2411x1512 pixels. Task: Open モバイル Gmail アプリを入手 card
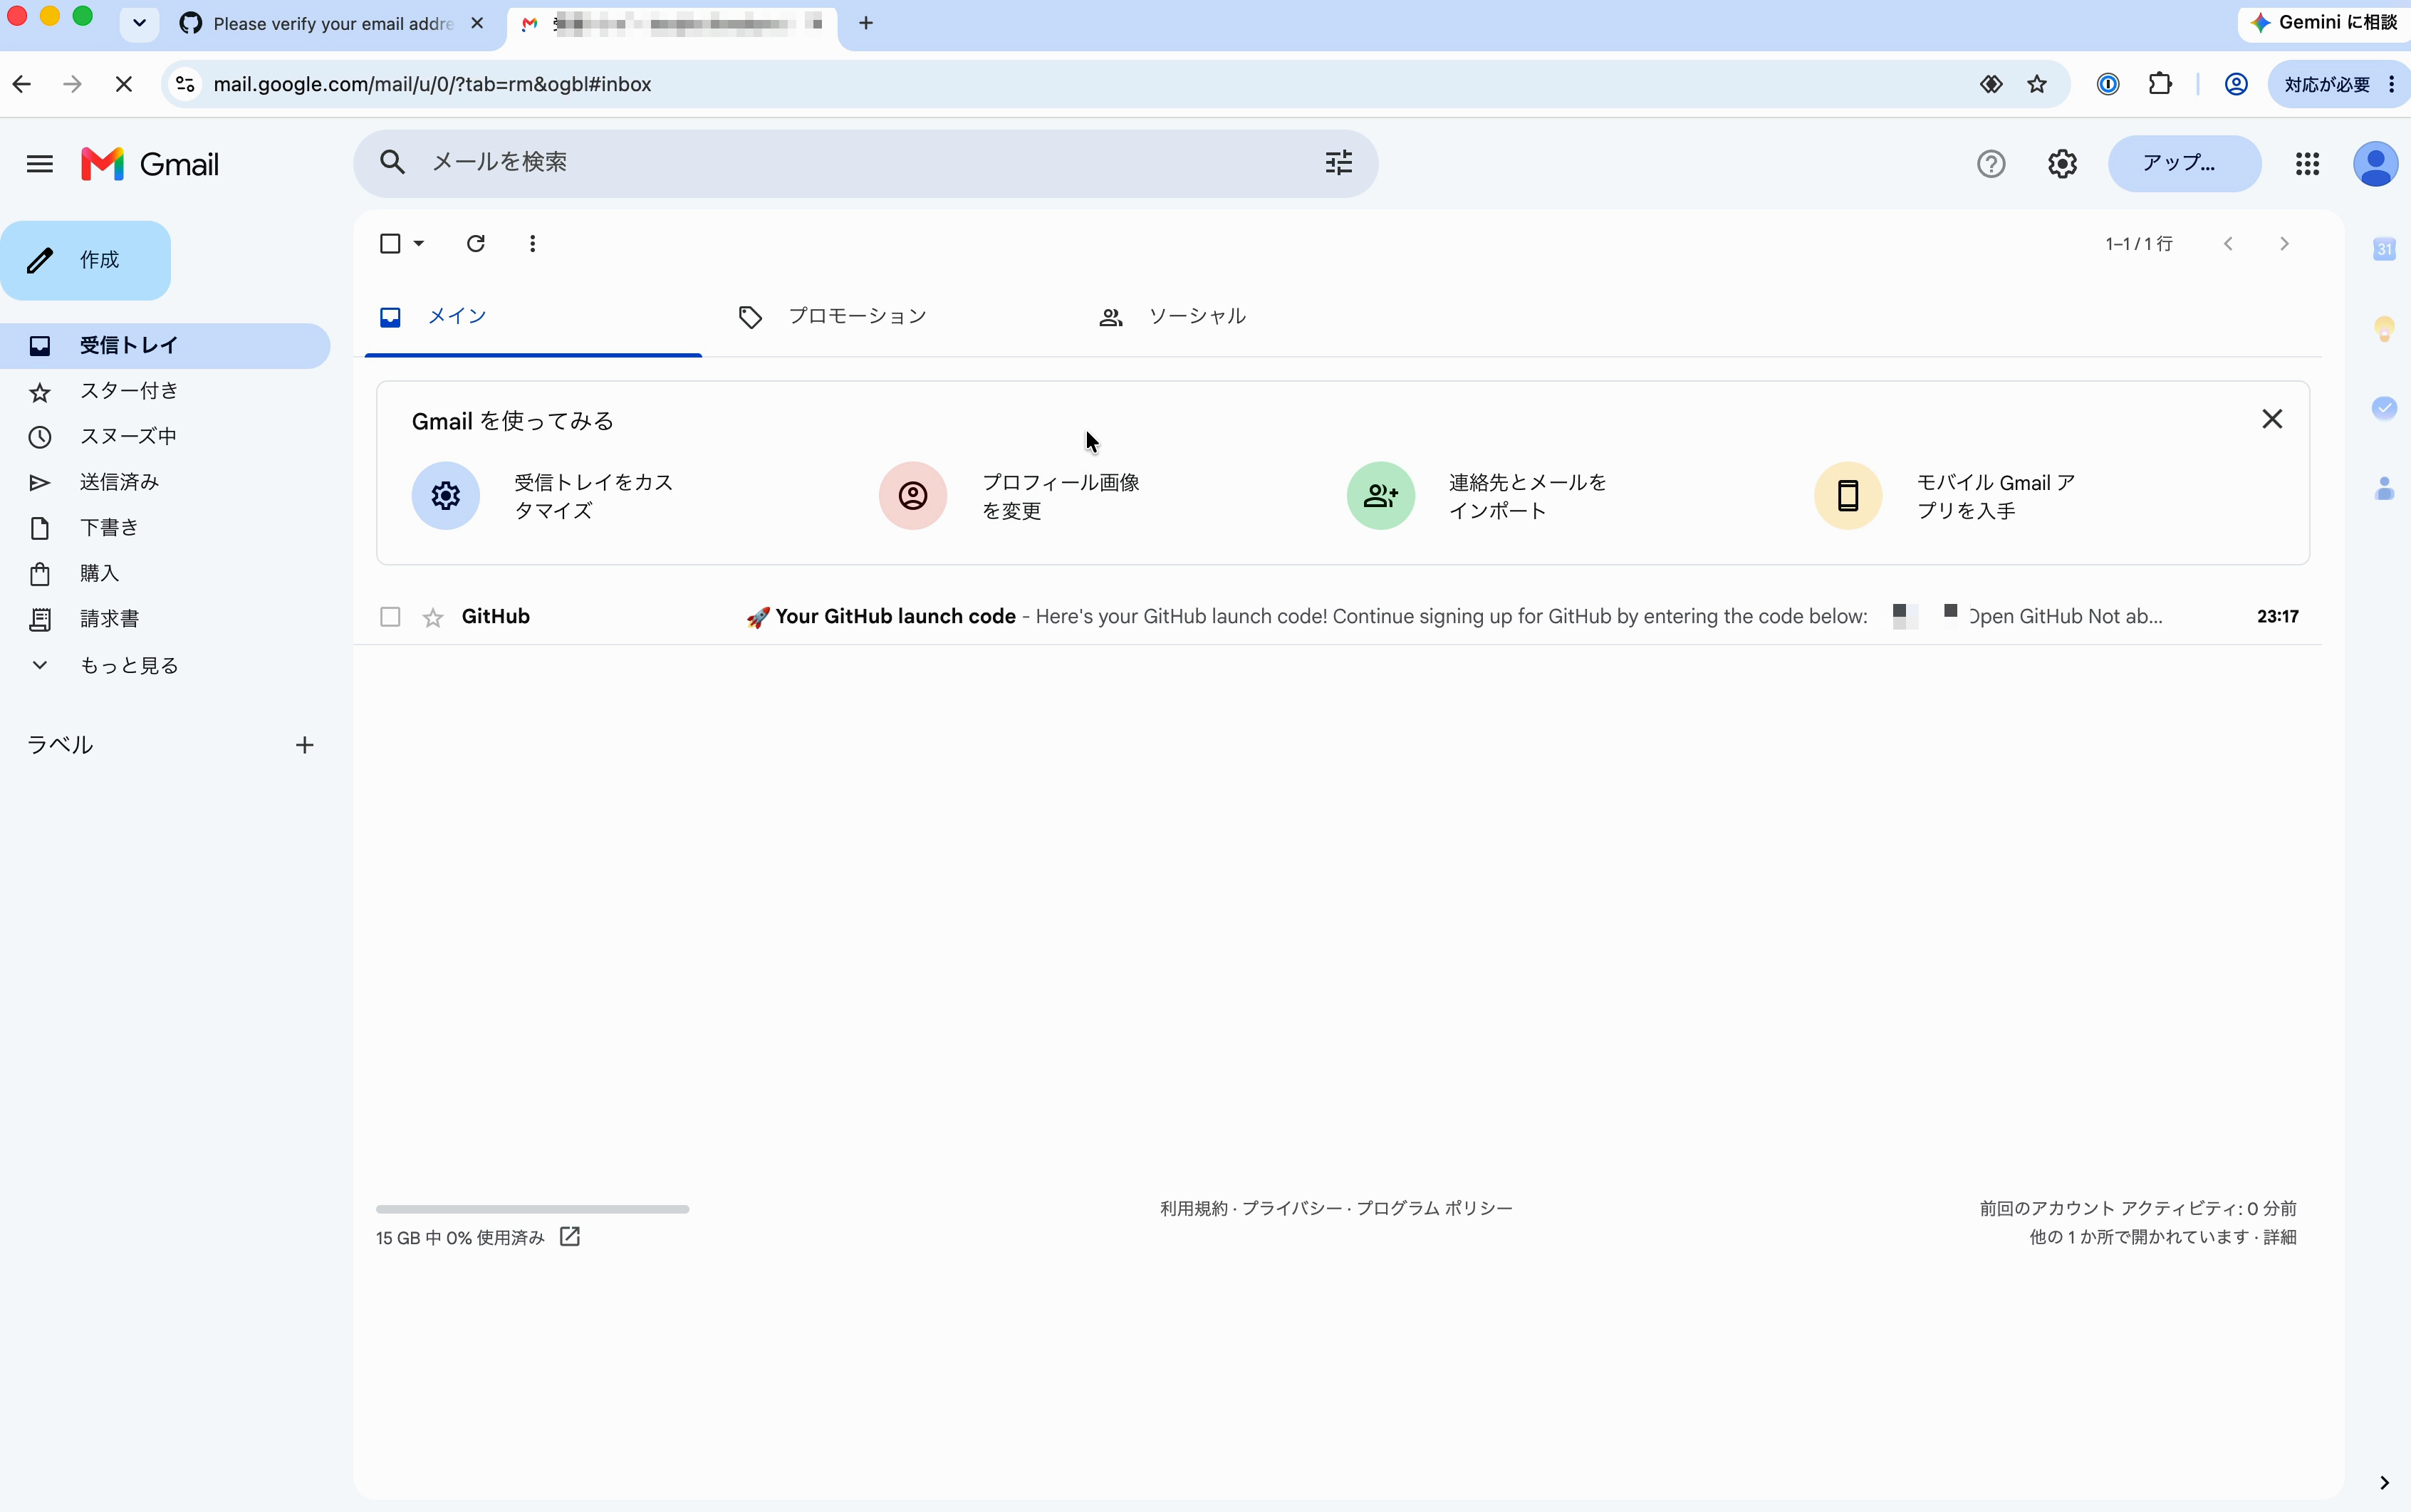(x=1946, y=496)
